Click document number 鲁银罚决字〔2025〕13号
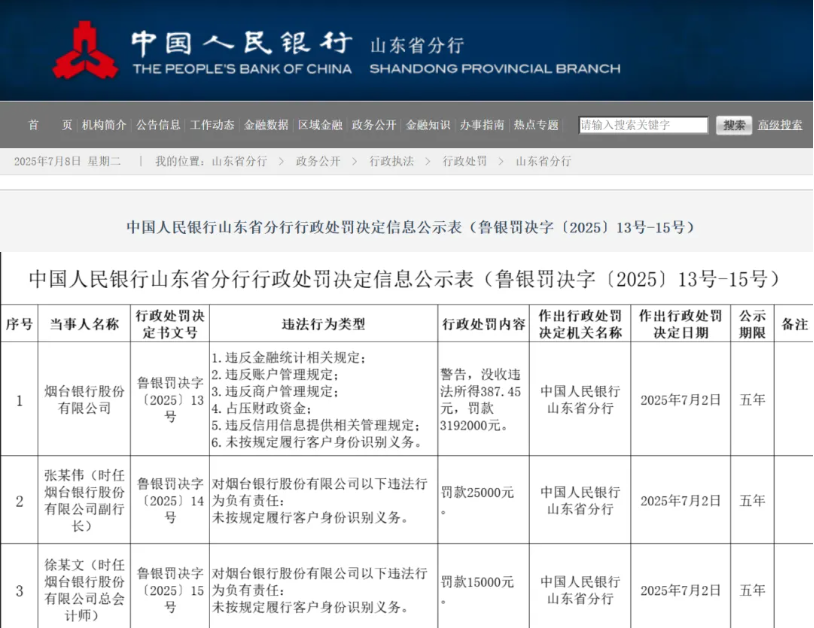The image size is (814, 628). click(x=170, y=400)
